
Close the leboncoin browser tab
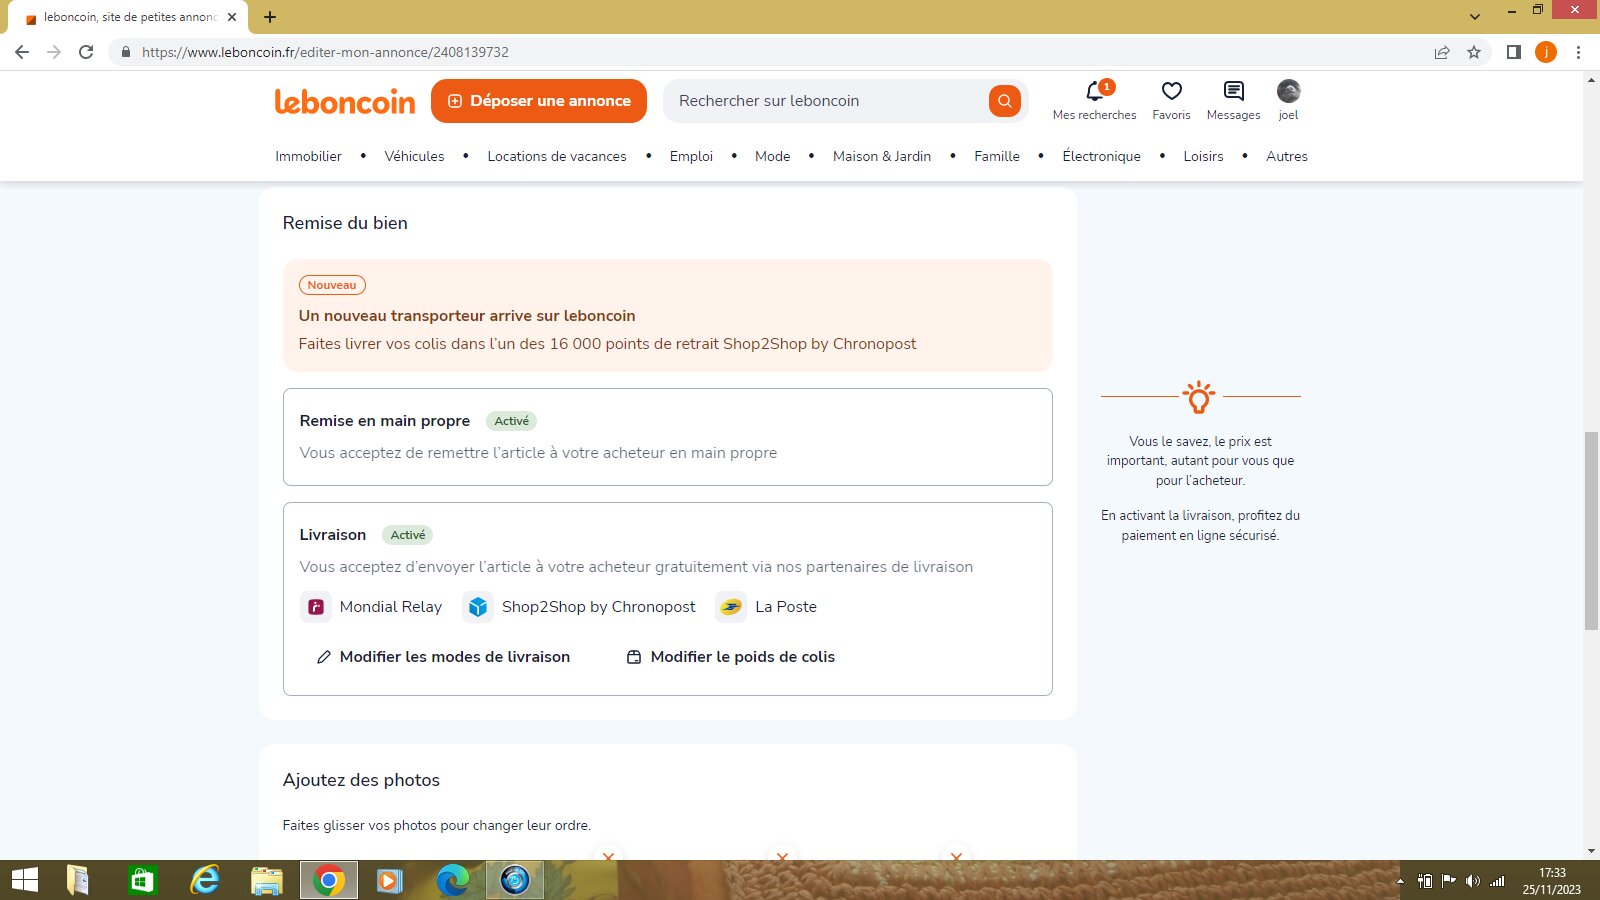[x=232, y=17]
